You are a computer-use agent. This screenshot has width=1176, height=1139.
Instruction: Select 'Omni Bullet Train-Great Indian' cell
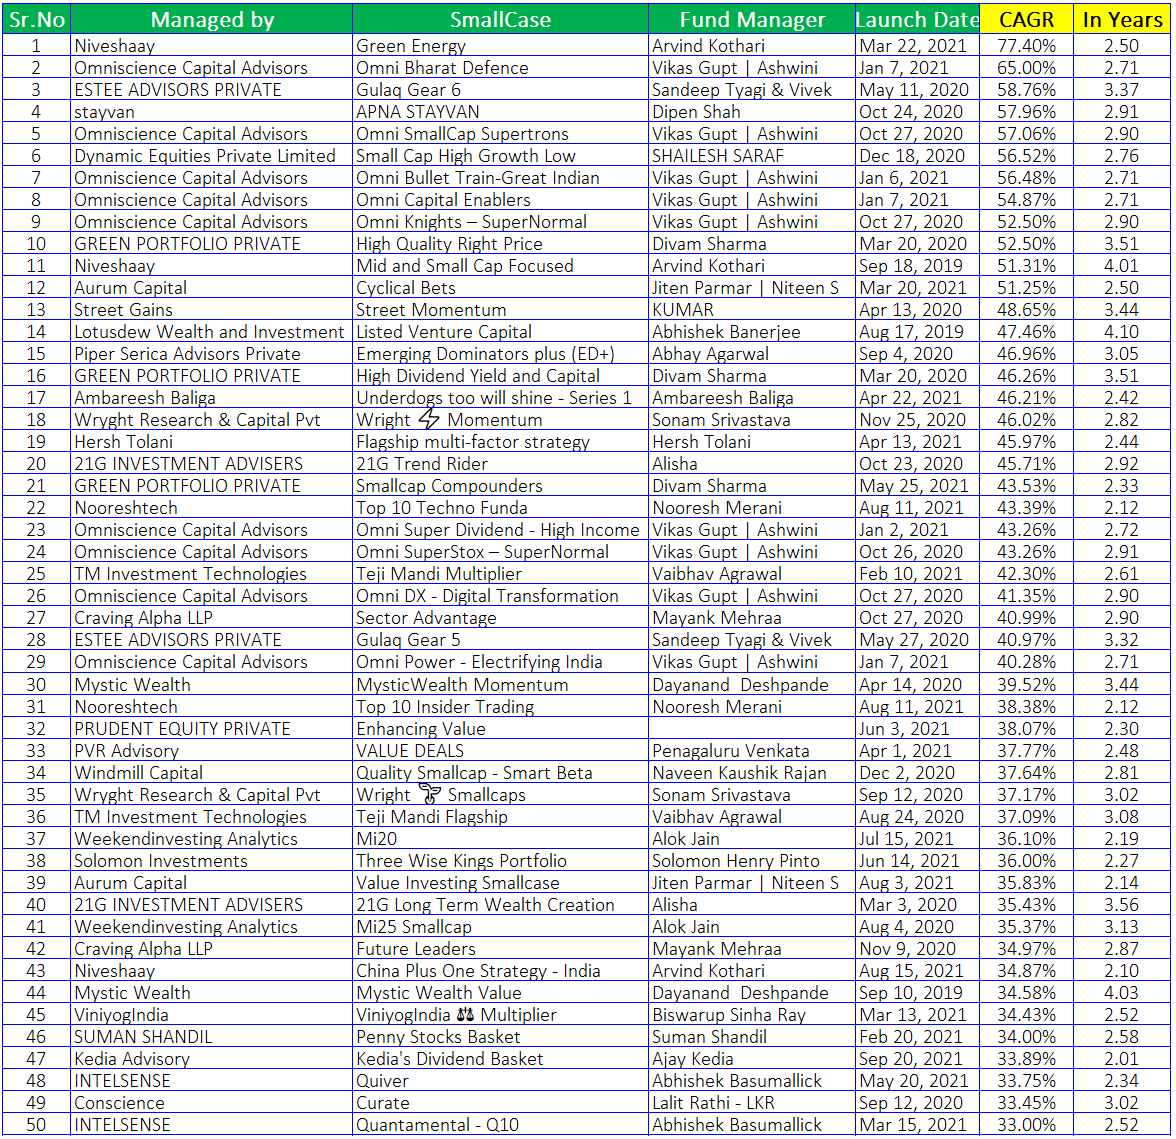(x=500, y=178)
